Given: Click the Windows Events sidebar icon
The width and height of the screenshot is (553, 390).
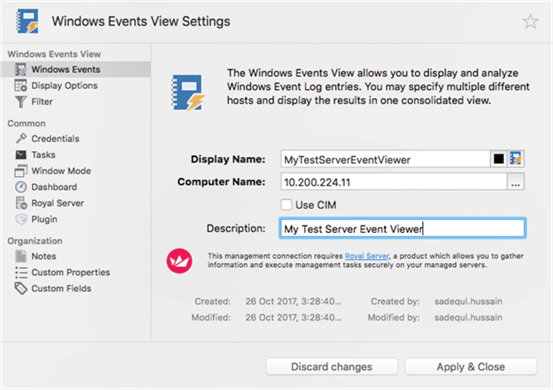Looking at the screenshot, I should click(x=20, y=69).
